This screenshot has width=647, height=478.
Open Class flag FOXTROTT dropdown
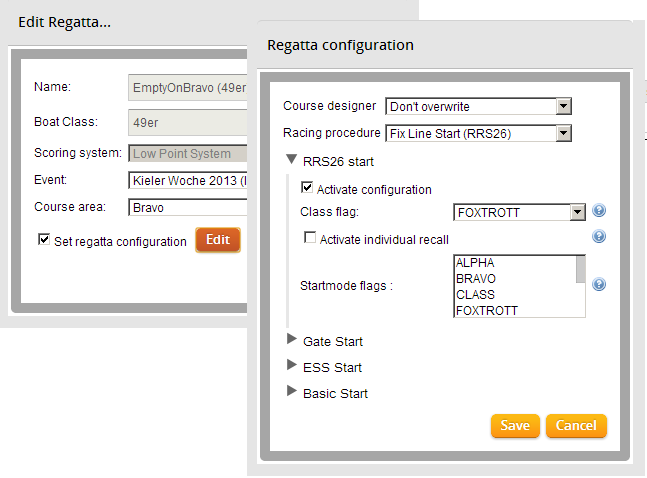tap(576, 212)
